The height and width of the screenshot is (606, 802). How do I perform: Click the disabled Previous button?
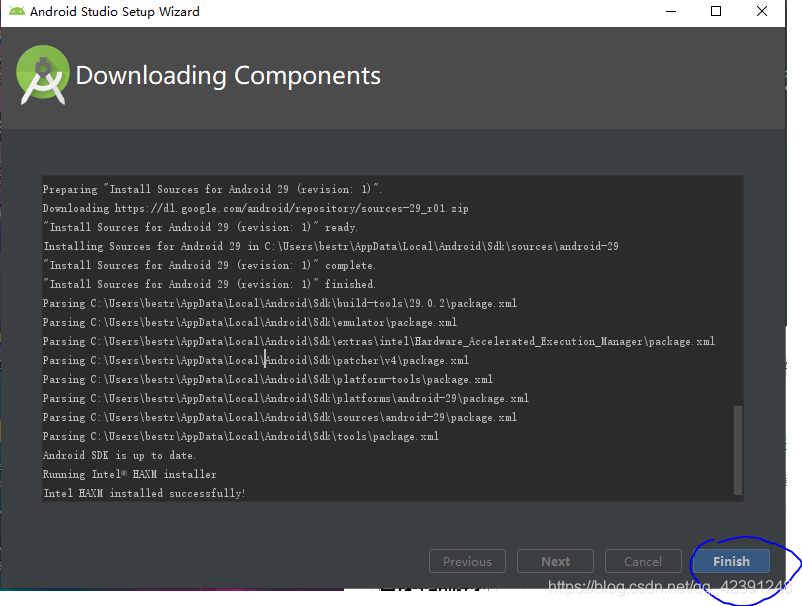pos(467,561)
